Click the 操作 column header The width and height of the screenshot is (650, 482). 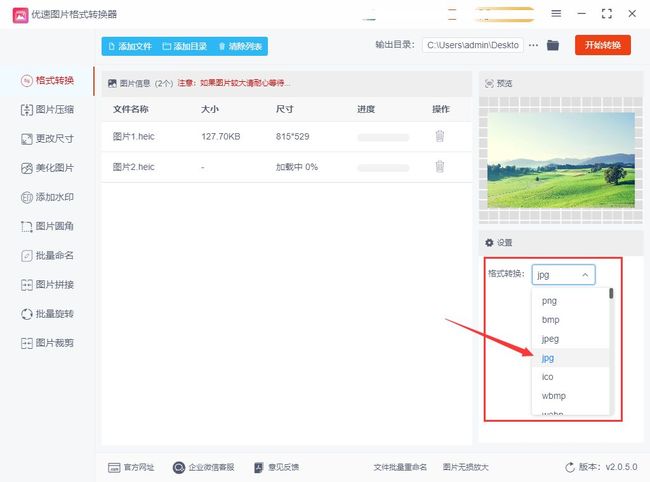pos(441,109)
